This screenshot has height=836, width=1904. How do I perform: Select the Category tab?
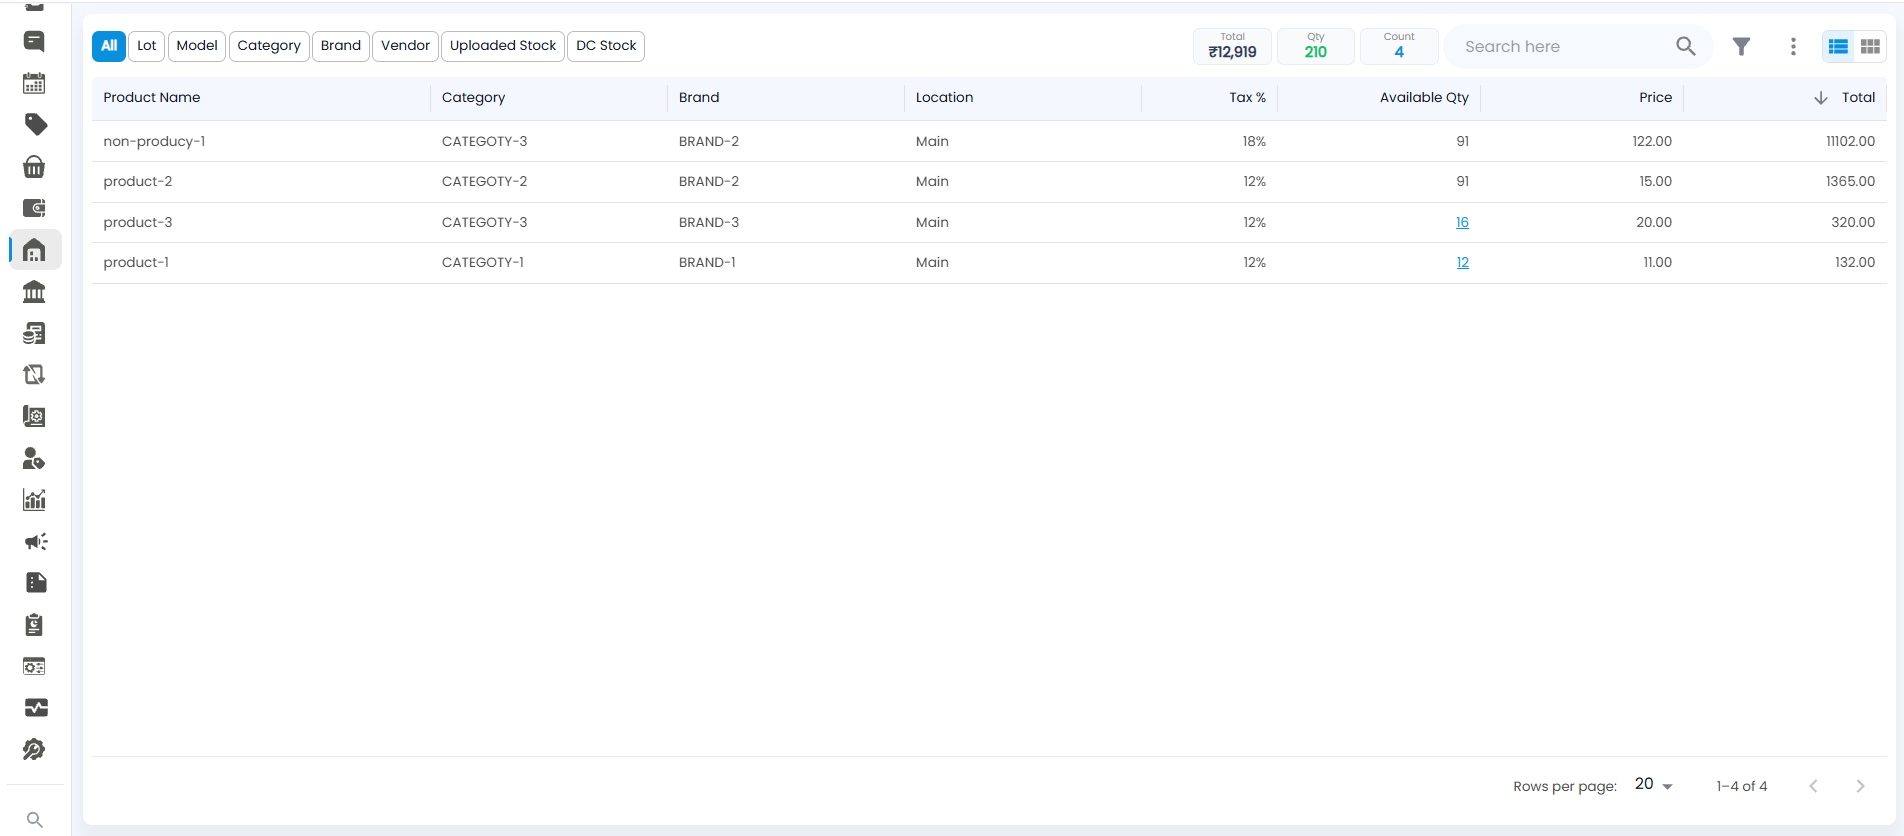269,46
